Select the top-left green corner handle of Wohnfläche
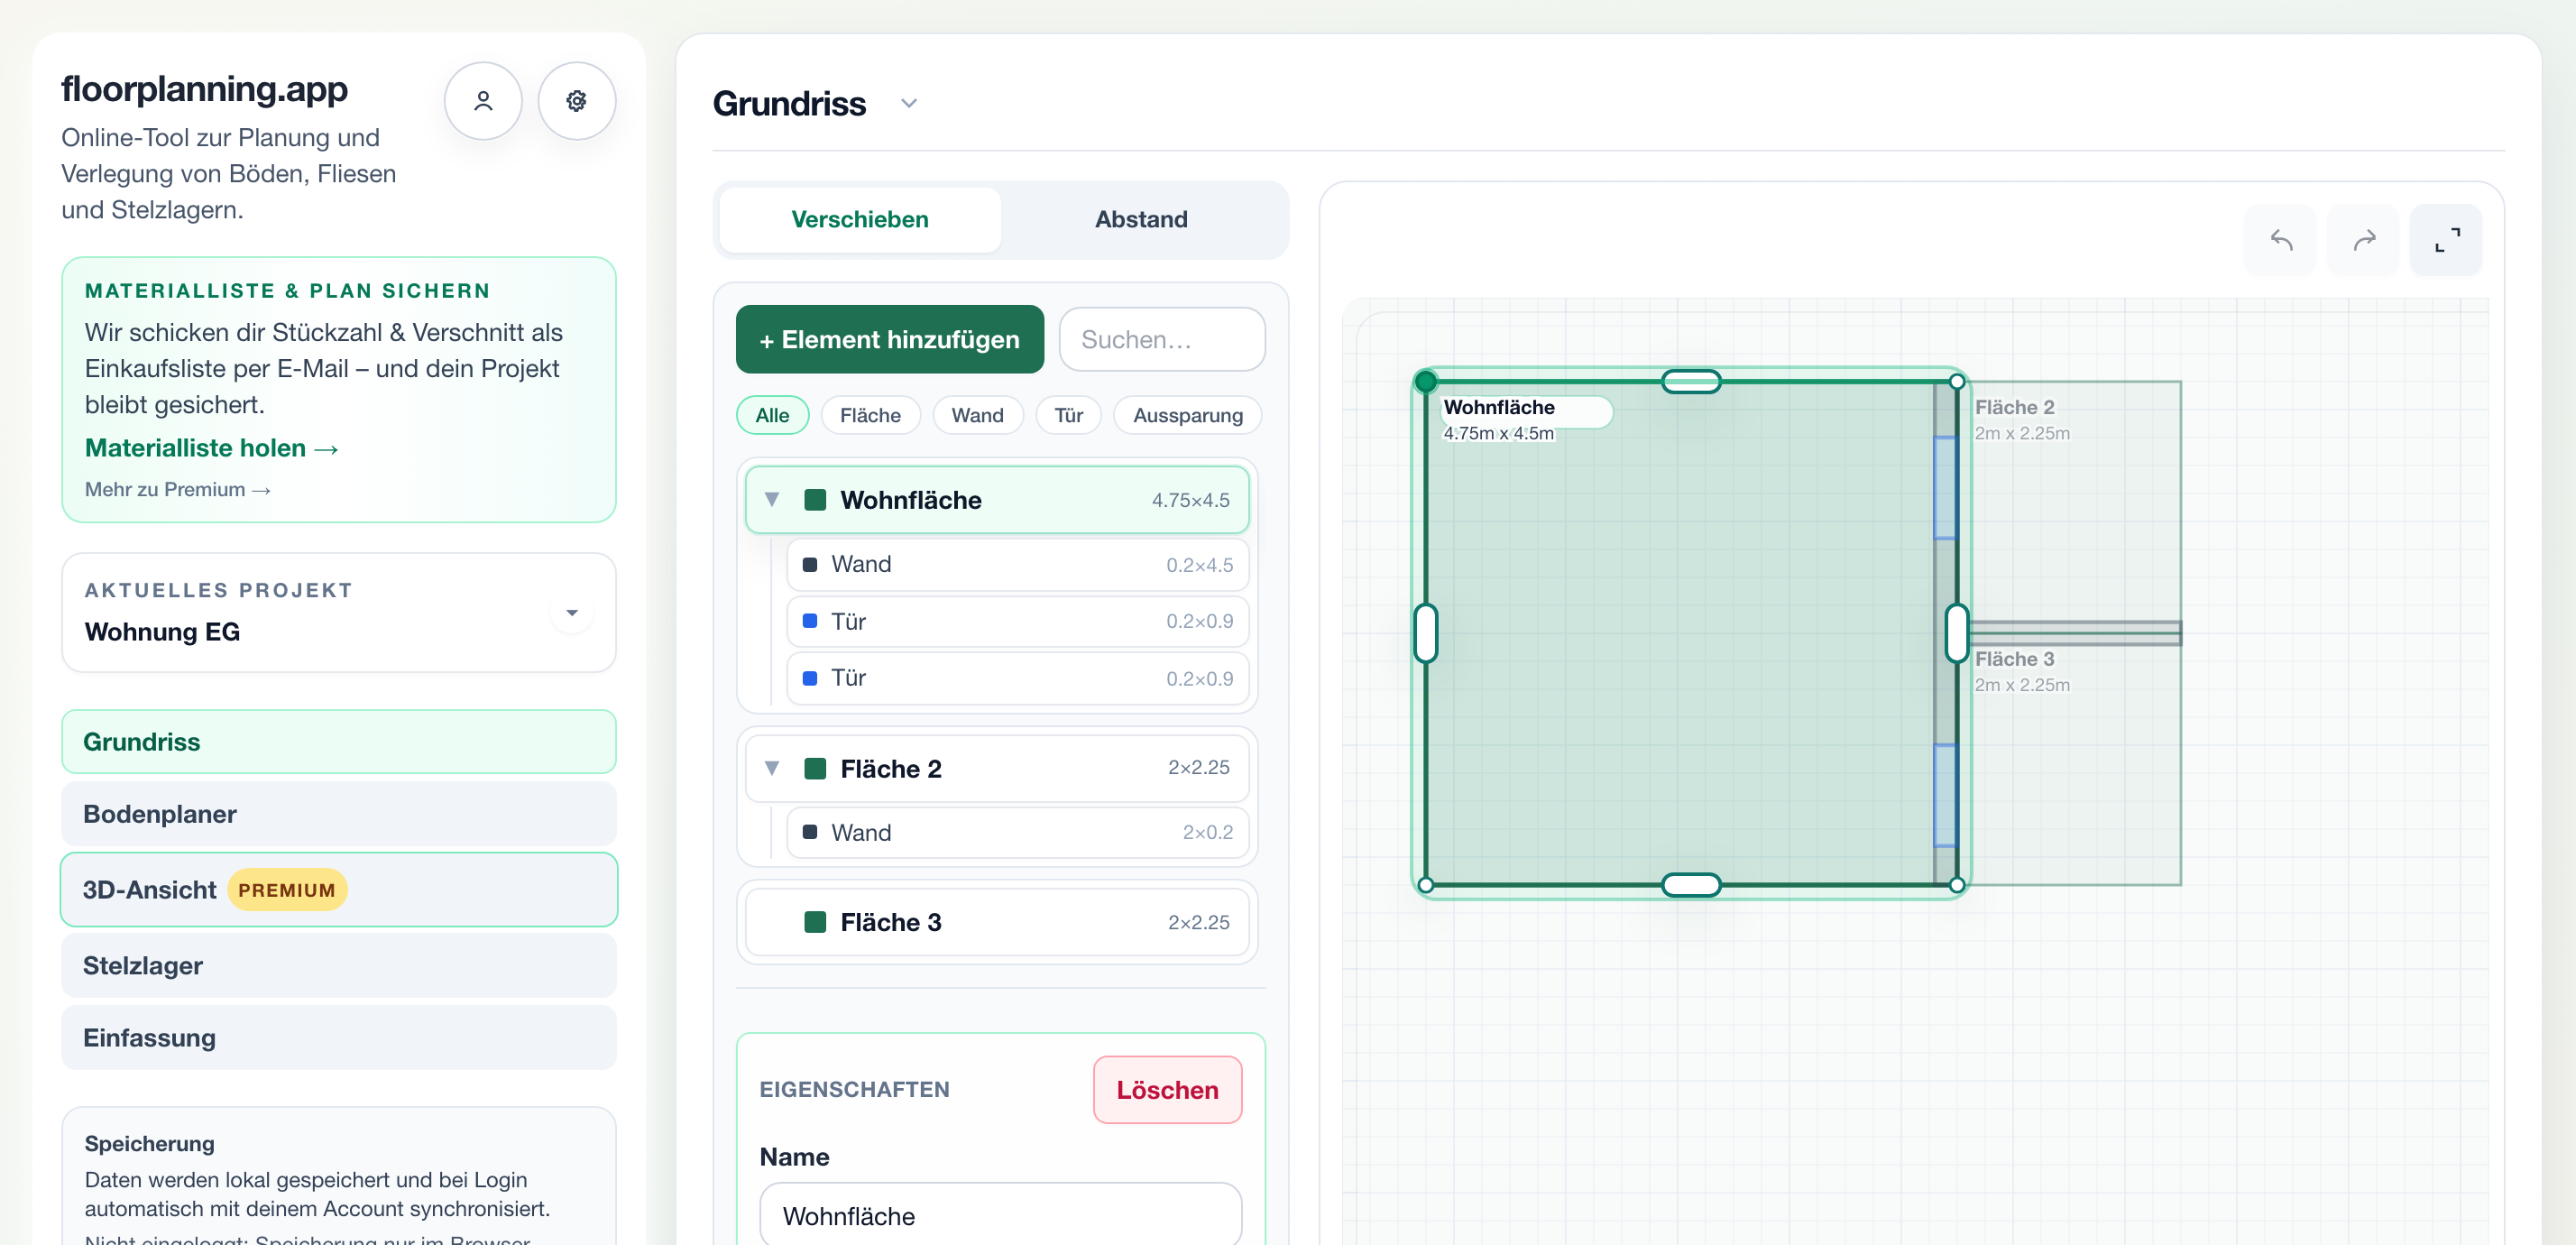Screen dimensions: 2576x1245 point(1426,381)
